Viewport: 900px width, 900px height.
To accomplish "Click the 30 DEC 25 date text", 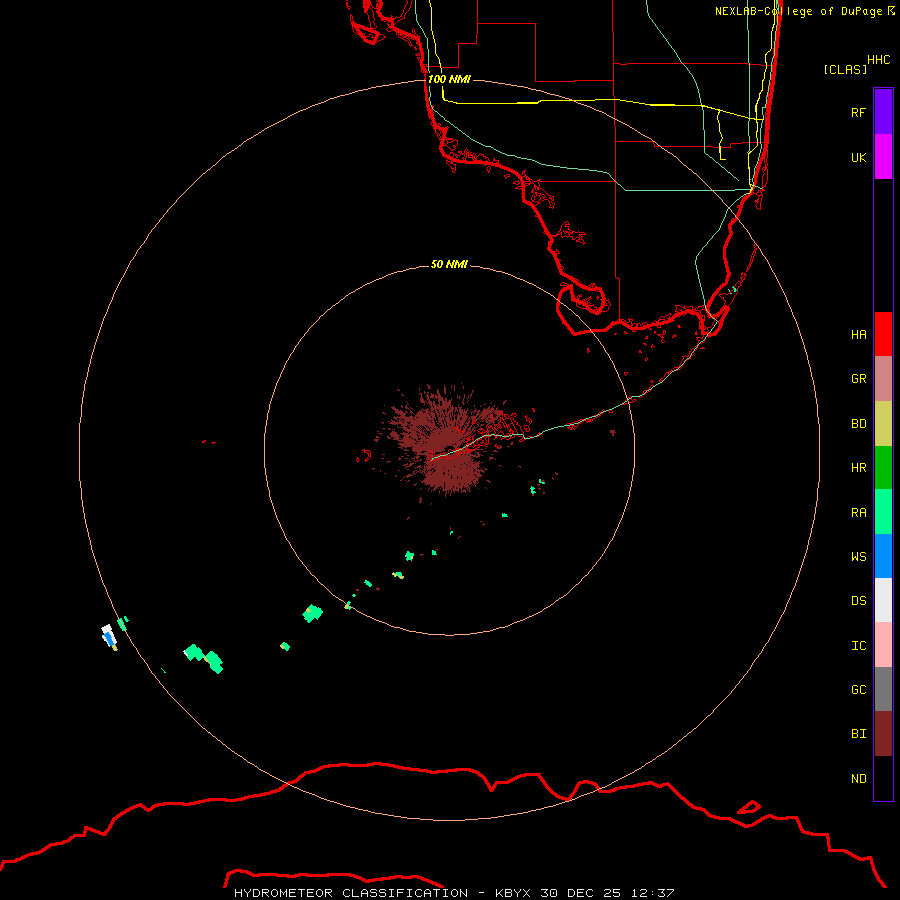I will 581,893.
